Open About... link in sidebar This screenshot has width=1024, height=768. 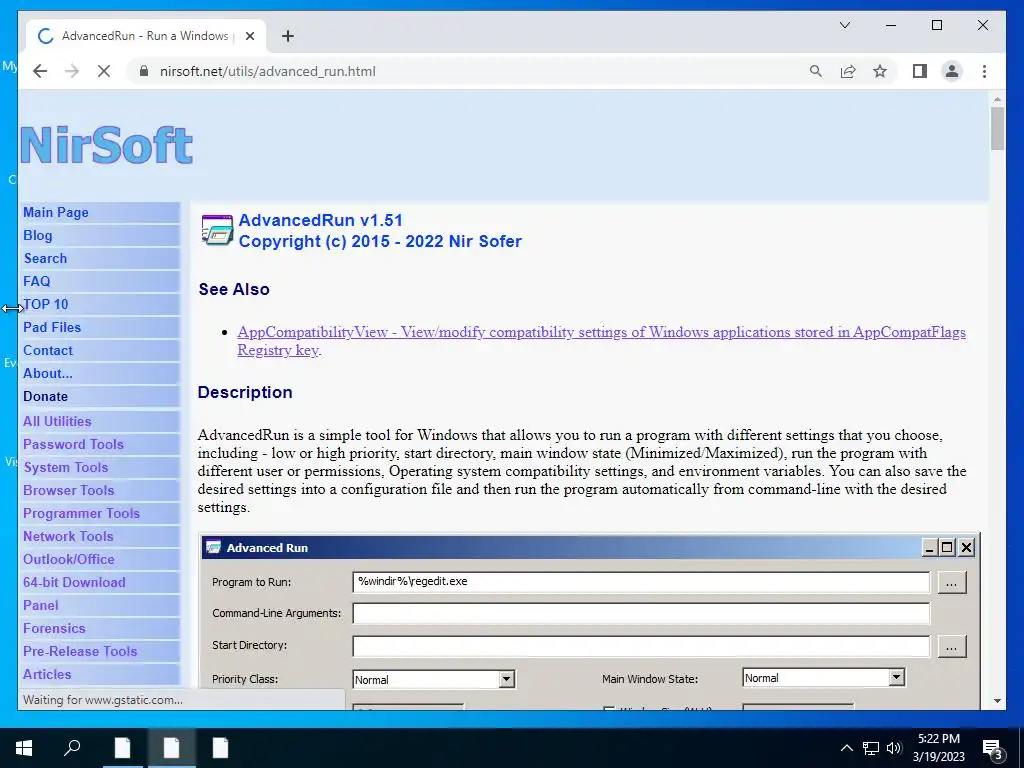(48, 373)
